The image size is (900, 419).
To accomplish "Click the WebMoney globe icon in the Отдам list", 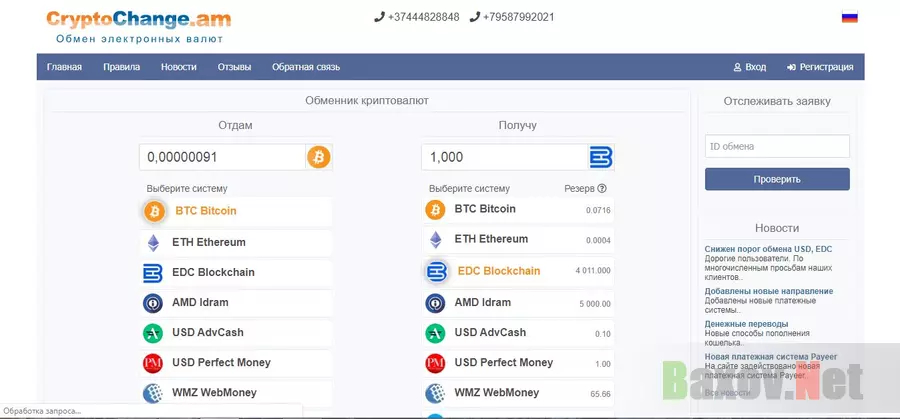I will pyautogui.click(x=153, y=393).
